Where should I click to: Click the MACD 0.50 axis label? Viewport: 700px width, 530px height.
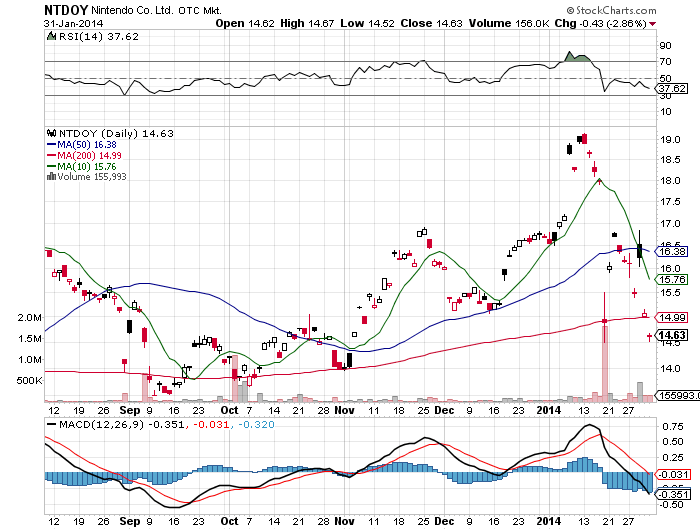[x=673, y=442]
